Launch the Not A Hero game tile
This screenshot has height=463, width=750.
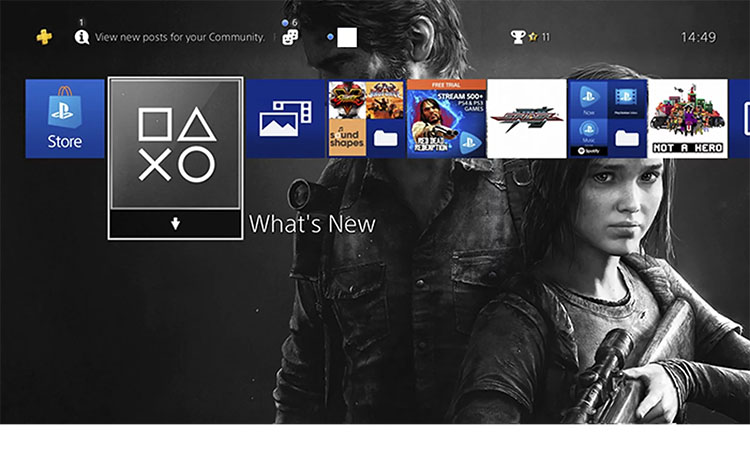pyautogui.click(x=687, y=119)
